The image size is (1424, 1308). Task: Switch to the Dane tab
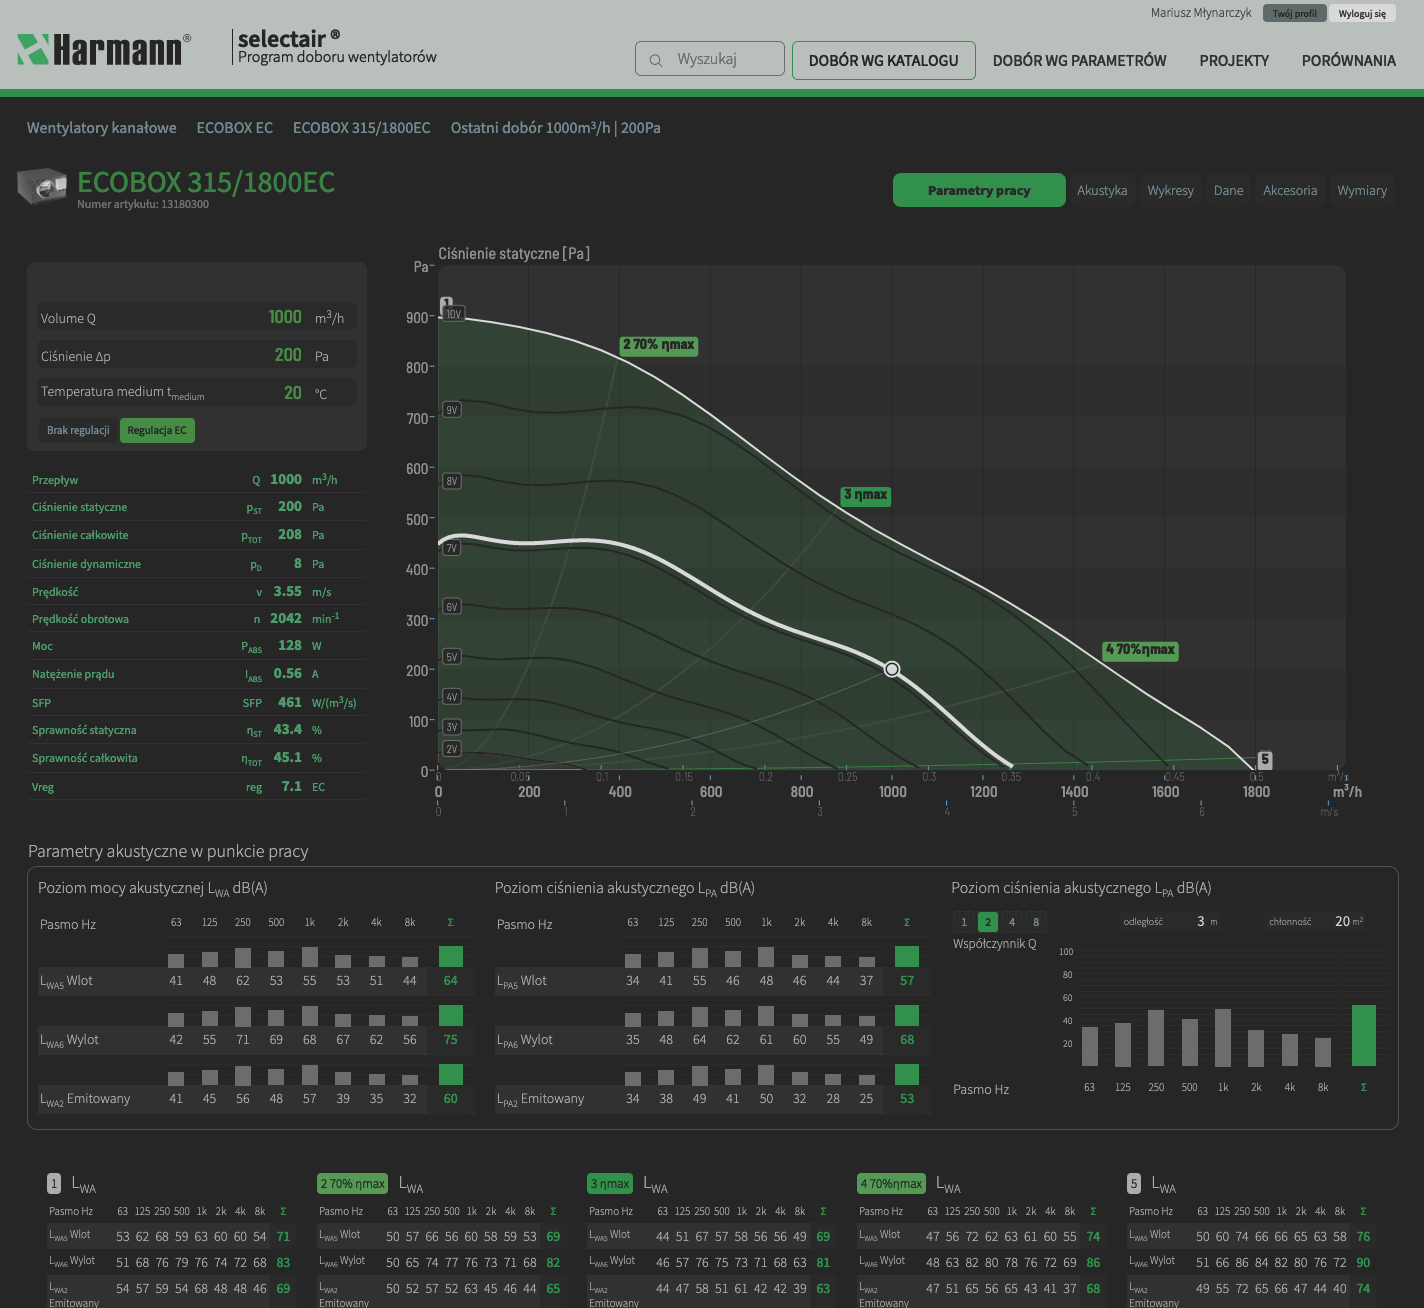click(1229, 190)
